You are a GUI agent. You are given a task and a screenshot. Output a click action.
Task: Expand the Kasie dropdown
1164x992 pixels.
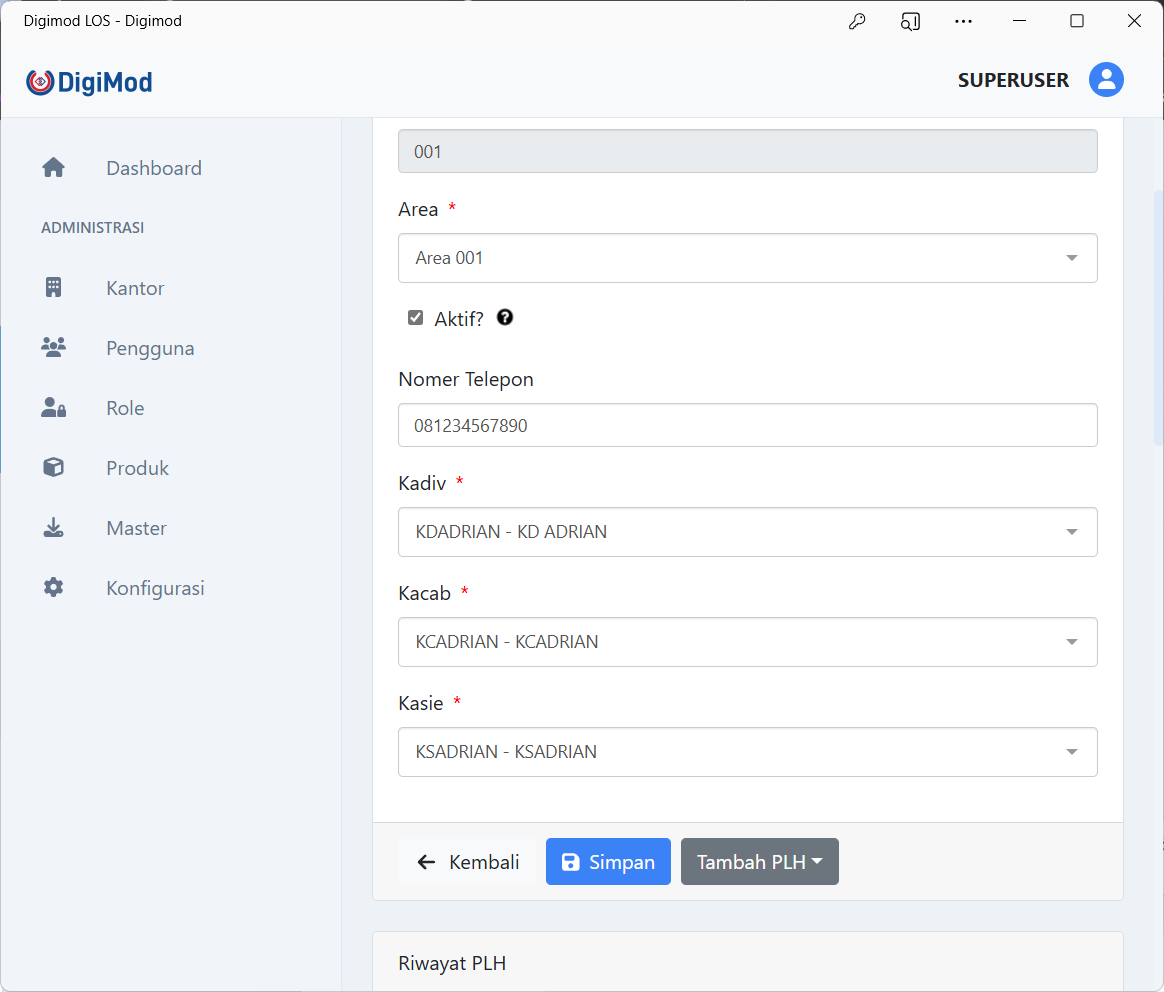pyautogui.click(x=747, y=752)
